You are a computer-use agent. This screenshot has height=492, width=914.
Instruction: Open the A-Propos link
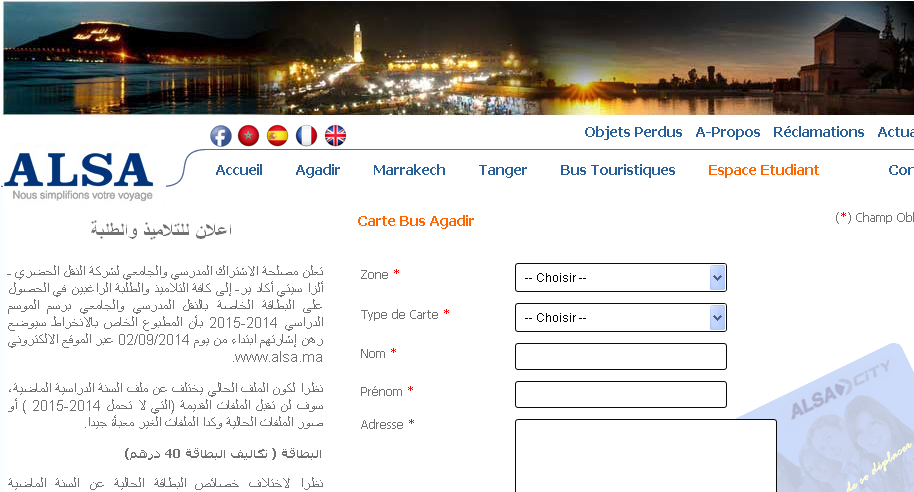pyautogui.click(x=727, y=132)
